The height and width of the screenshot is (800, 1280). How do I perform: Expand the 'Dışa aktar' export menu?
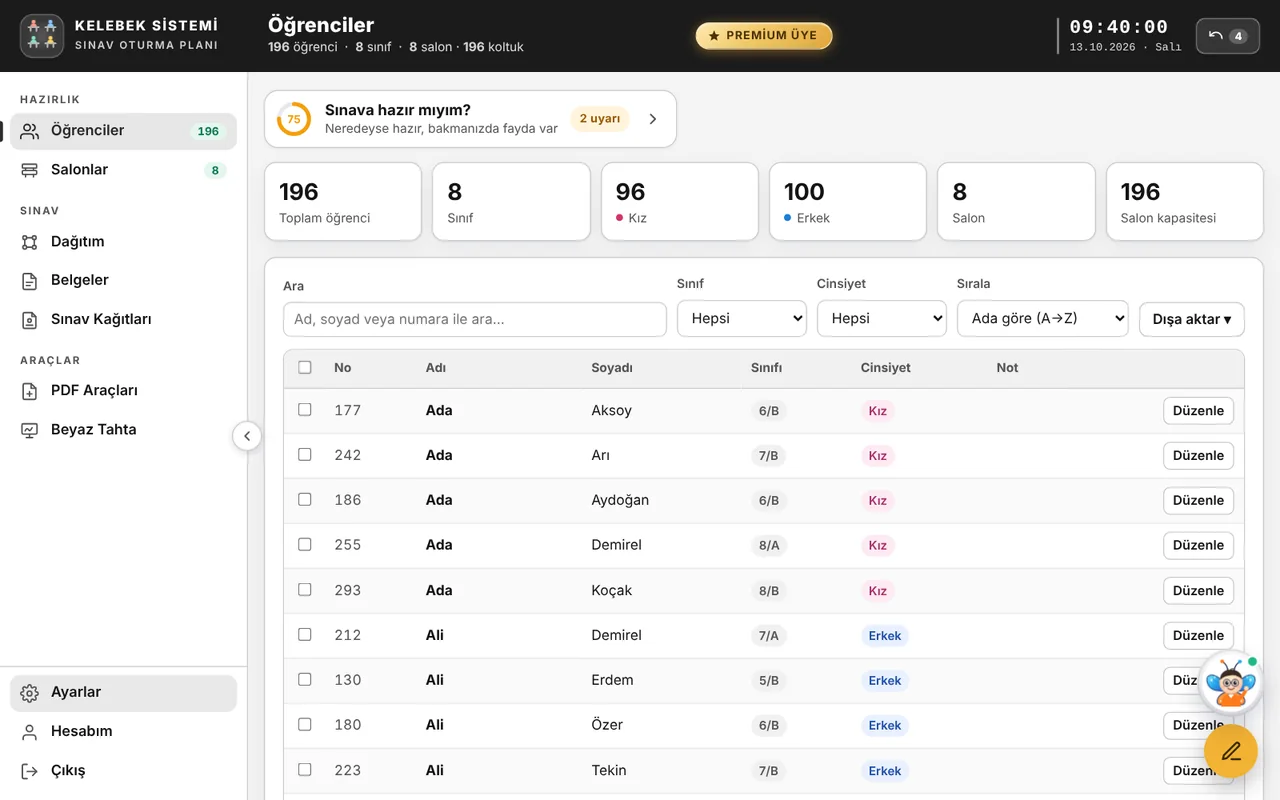(1192, 320)
